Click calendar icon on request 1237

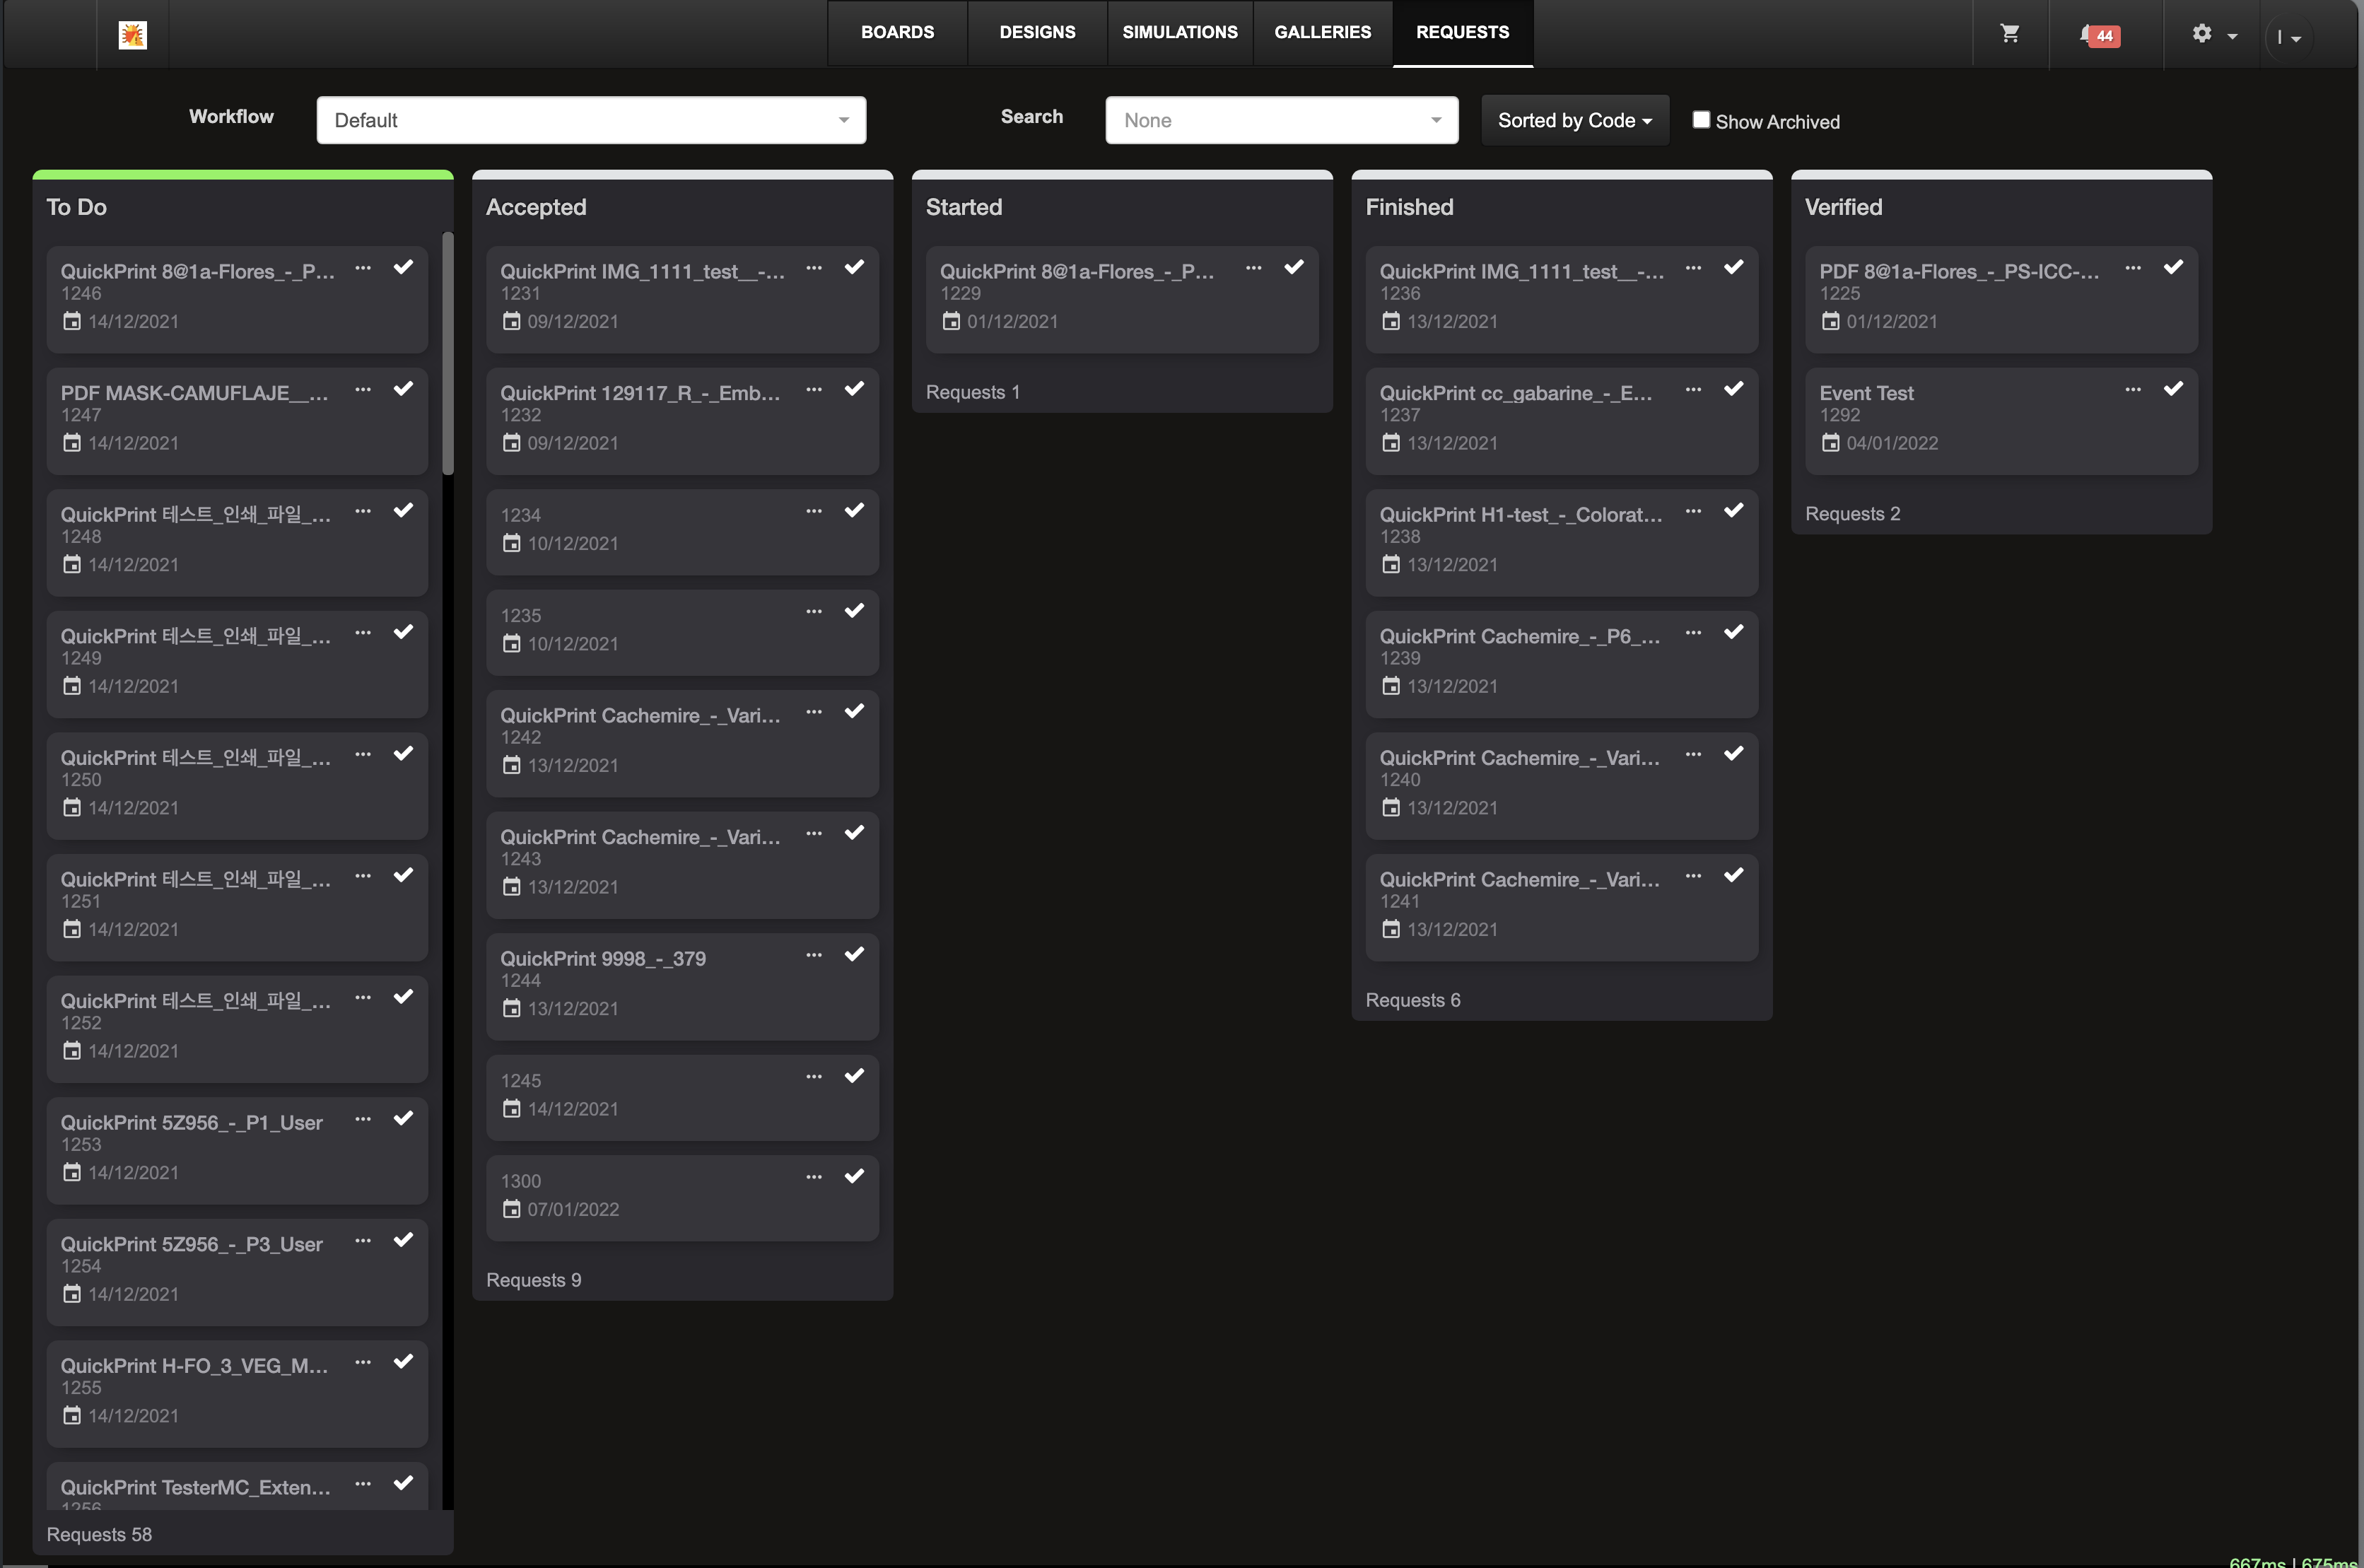[x=1390, y=442]
